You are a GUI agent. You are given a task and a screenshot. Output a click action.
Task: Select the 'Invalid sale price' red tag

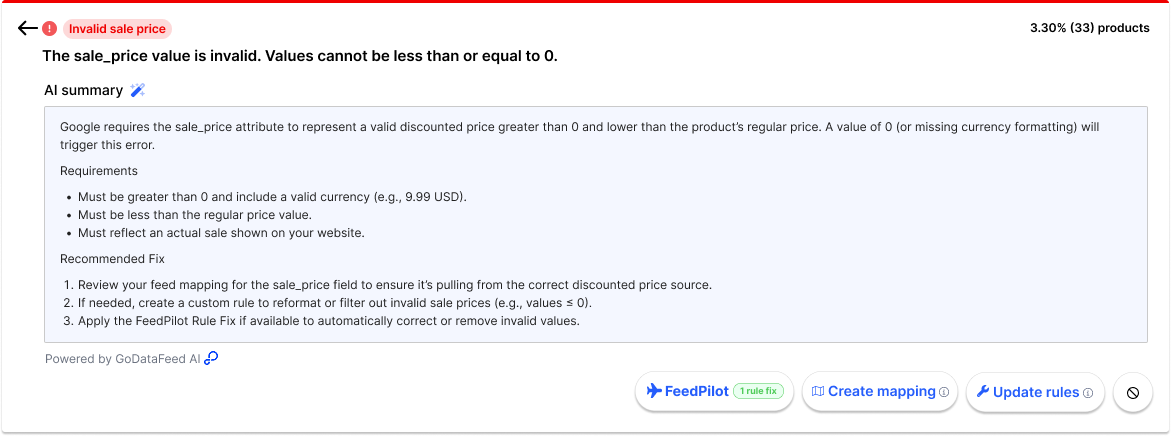click(x=117, y=29)
